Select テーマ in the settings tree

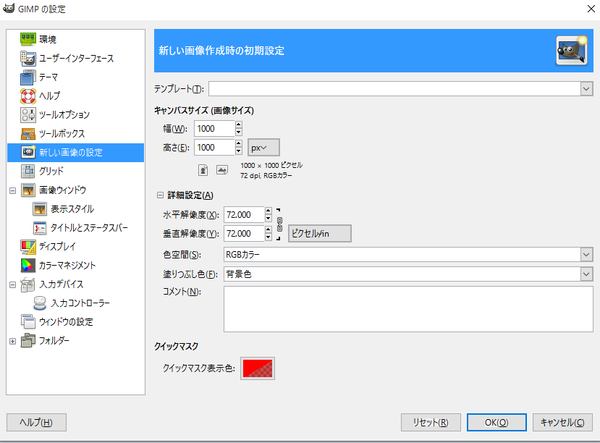(48, 77)
